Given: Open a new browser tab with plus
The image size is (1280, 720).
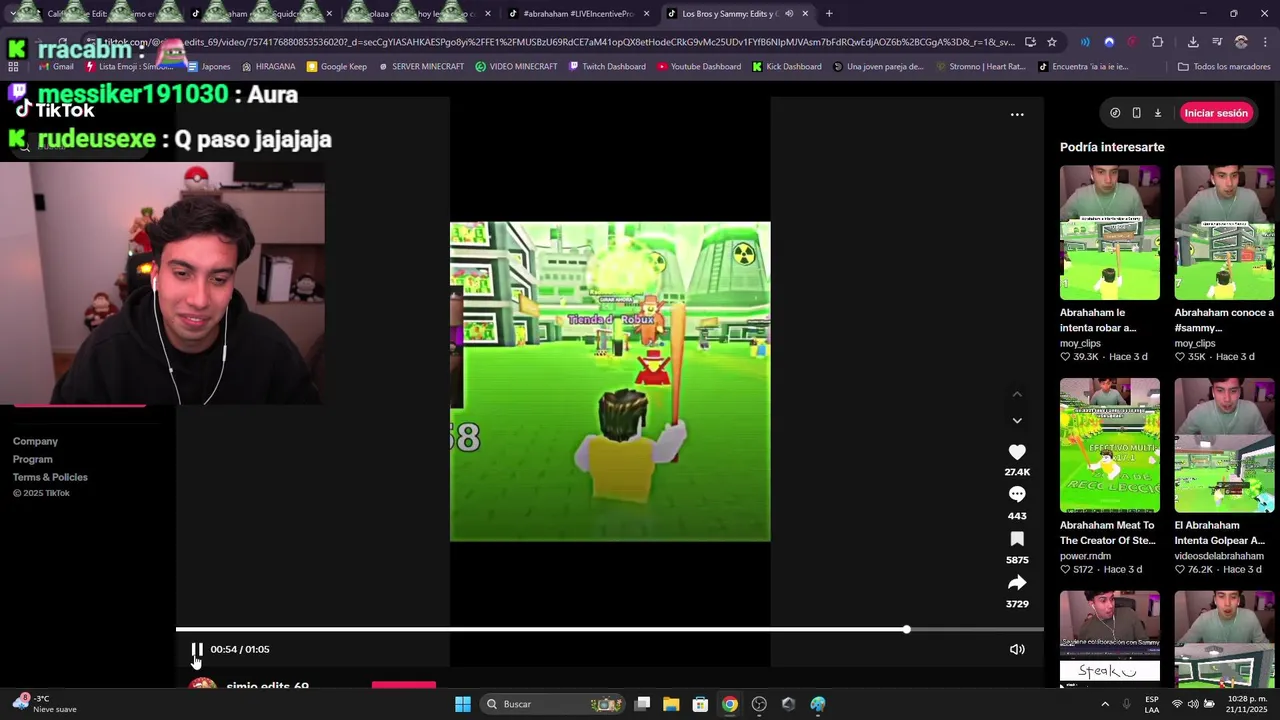Looking at the screenshot, I should click(829, 14).
